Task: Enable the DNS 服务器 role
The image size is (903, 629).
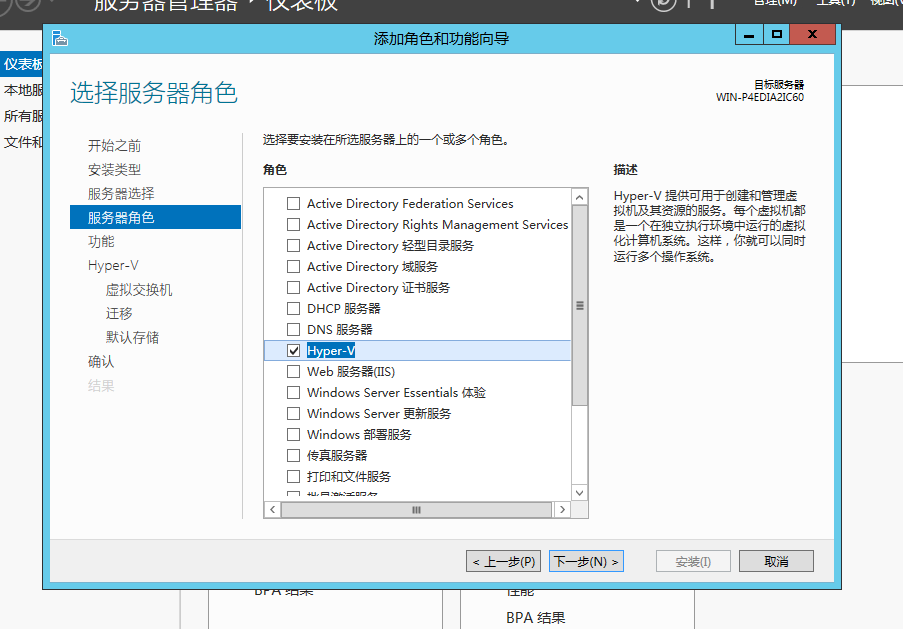Action: click(293, 329)
